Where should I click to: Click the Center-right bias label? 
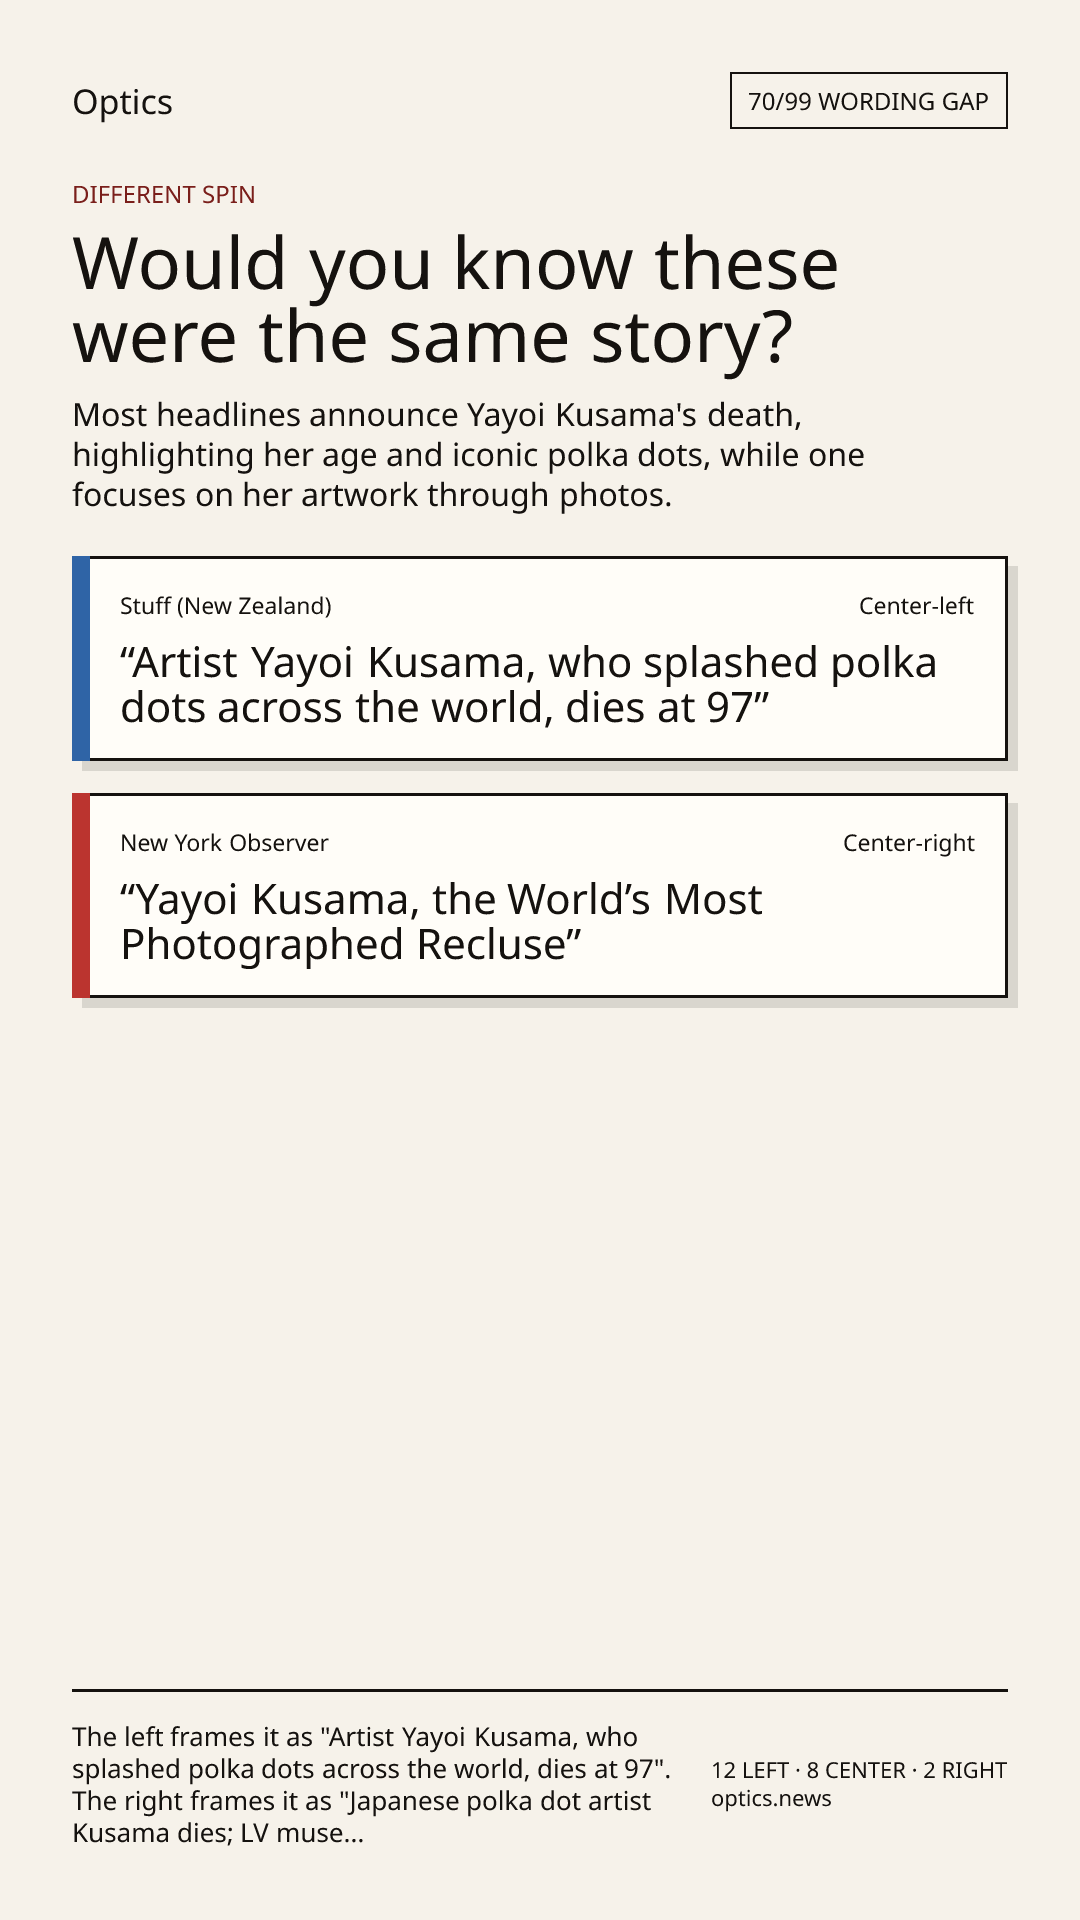pos(908,843)
